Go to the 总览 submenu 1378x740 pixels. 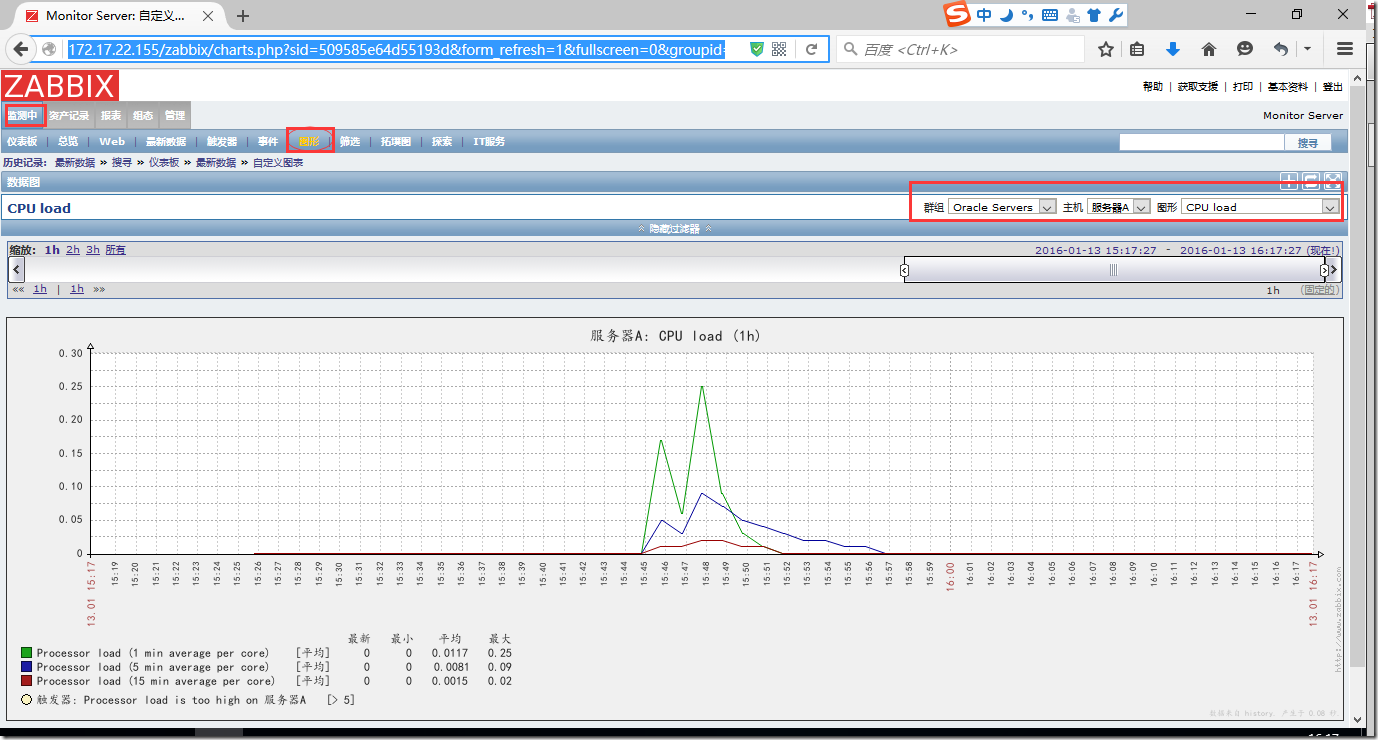[68, 142]
